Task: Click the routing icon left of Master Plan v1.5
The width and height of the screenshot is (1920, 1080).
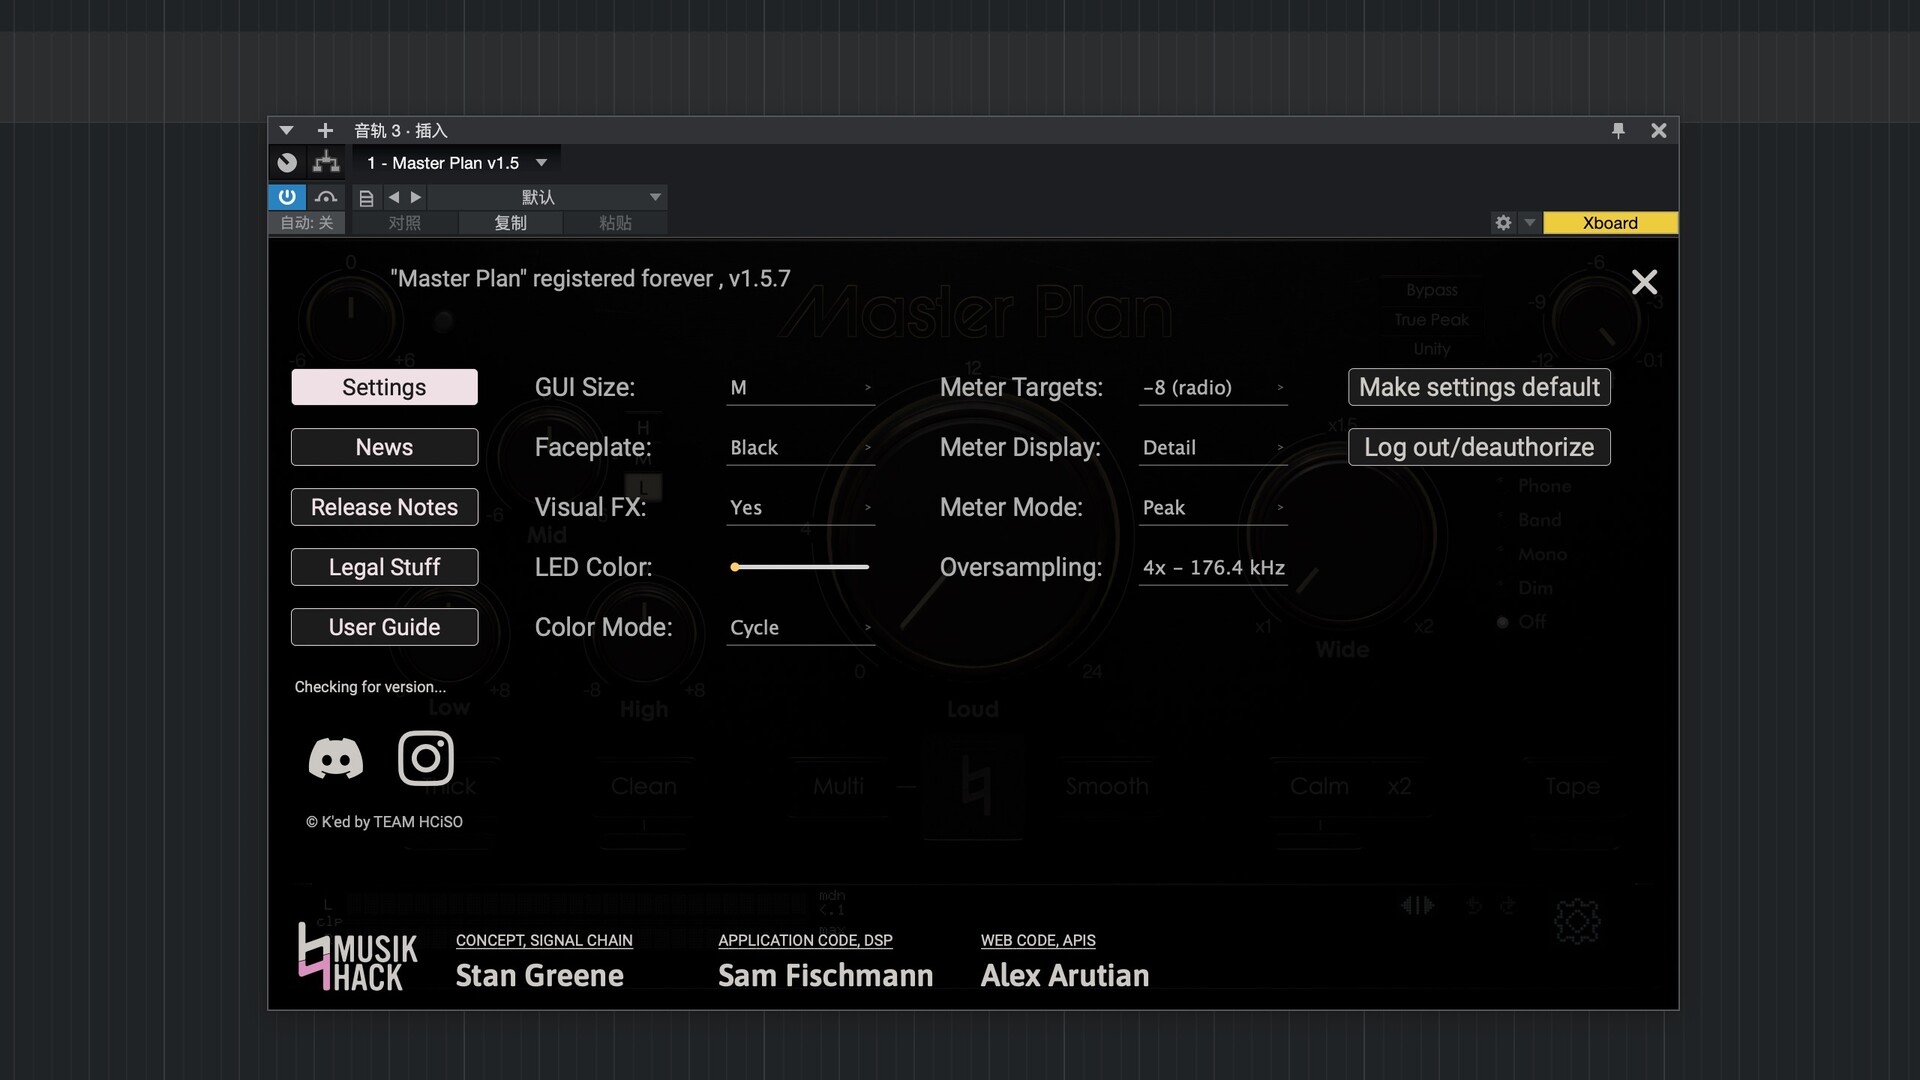Action: (x=326, y=162)
